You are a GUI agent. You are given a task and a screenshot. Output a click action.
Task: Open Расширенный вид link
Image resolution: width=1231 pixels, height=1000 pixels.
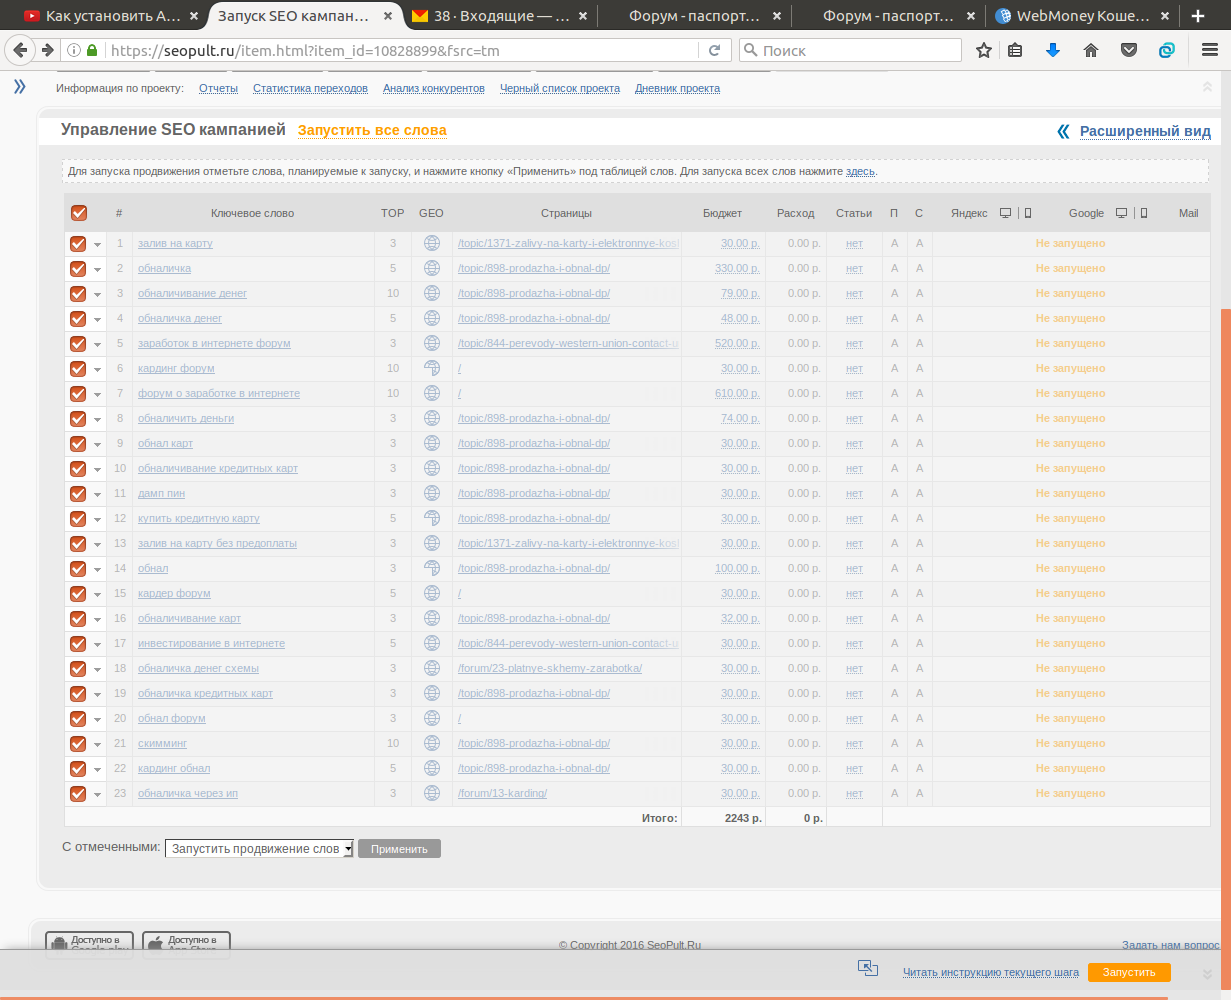[x=1145, y=131]
